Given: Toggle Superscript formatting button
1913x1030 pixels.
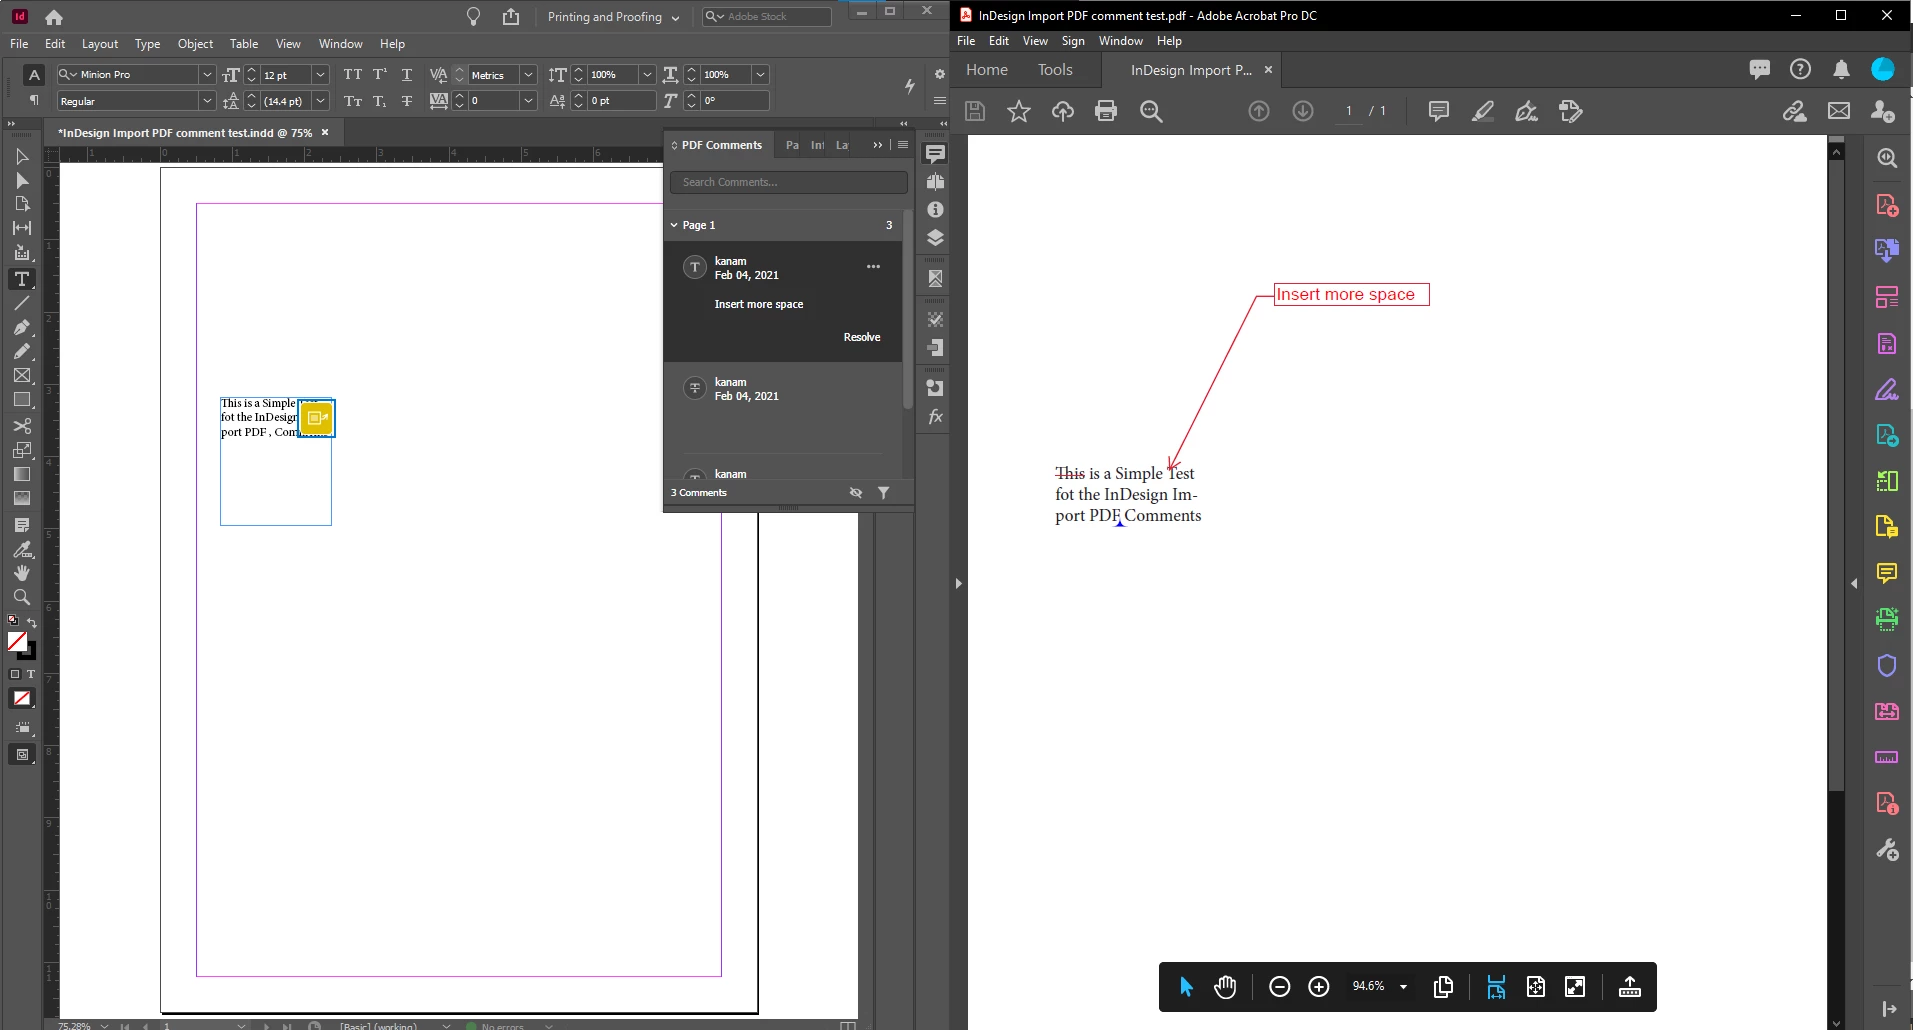Looking at the screenshot, I should (380, 75).
